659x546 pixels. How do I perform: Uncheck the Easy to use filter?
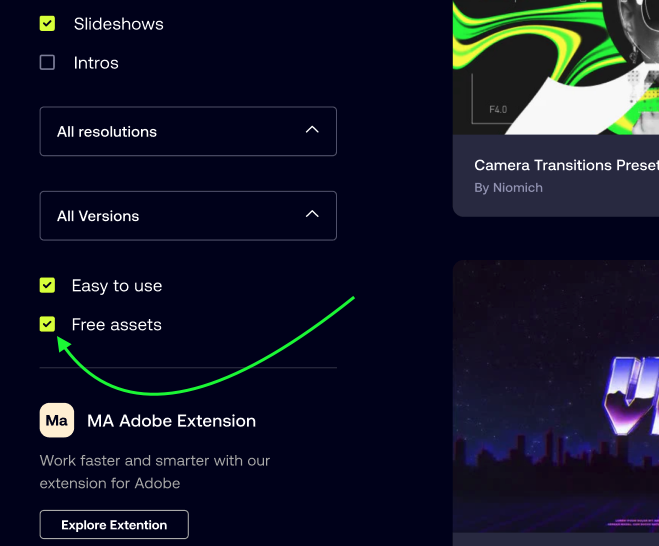[x=47, y=285]
